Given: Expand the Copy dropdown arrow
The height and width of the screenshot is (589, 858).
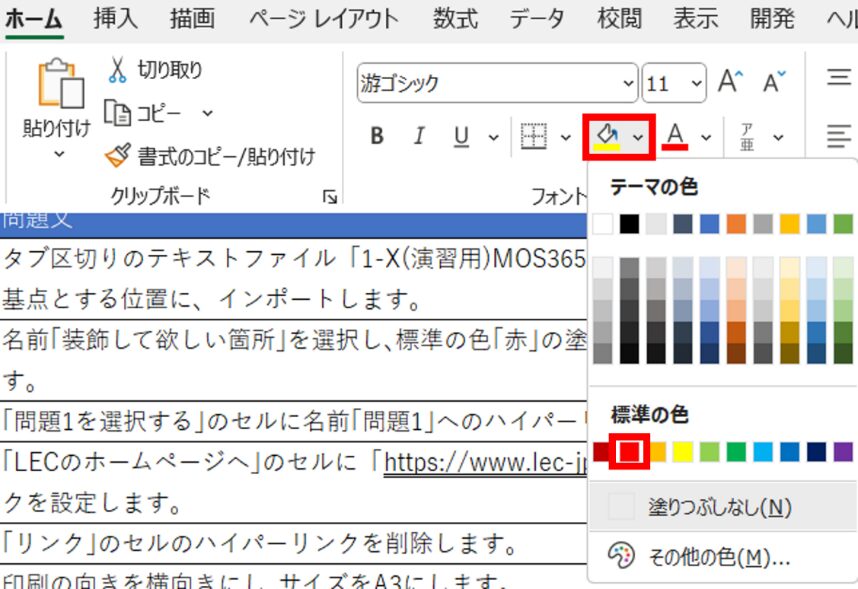Looking at the screenshot, I should (207, 113).
